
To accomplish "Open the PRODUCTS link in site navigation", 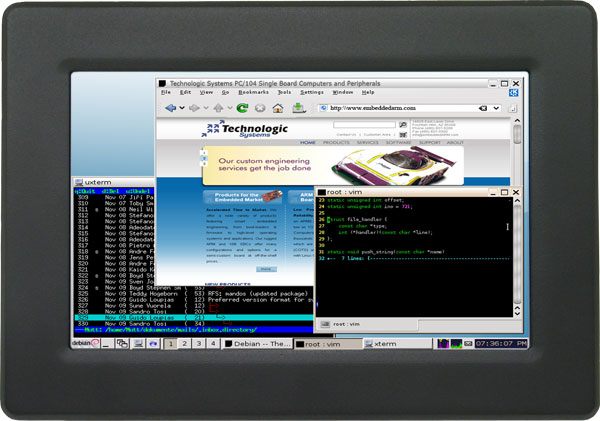I will click(x=336, y=142).
